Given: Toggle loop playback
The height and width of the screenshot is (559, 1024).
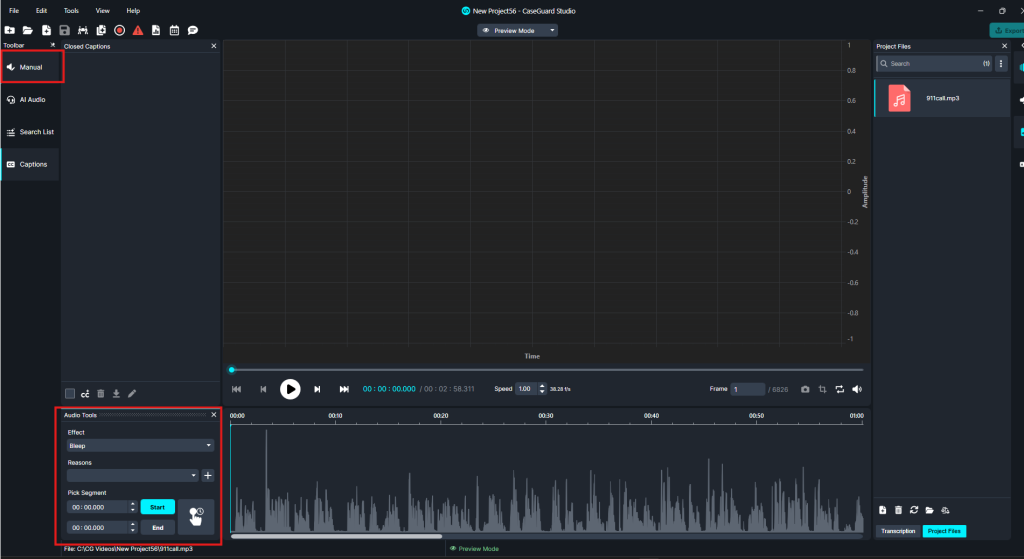Looking at the screenshot, I should pos(839,389).
